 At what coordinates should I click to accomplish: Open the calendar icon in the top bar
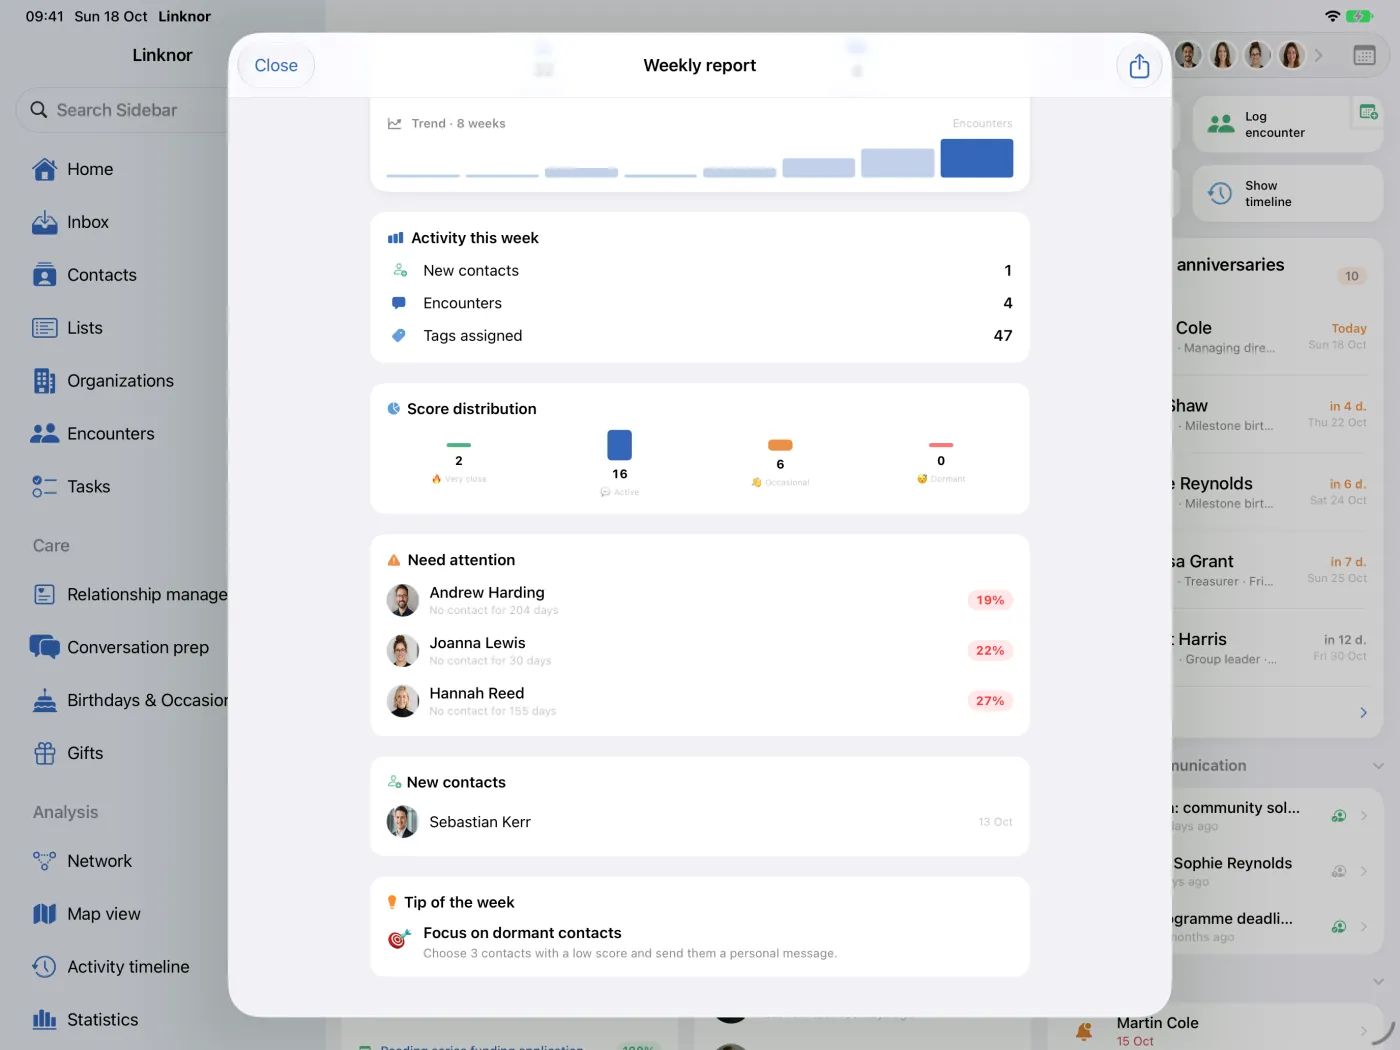click(1365, 56)
